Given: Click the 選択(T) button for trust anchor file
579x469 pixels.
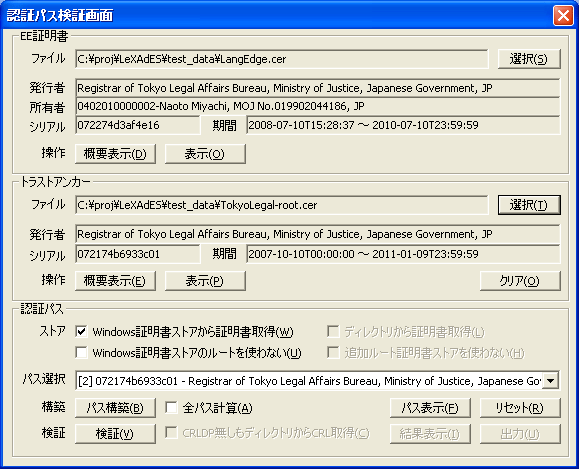Looking at the screenshot, I should tap(529, 205).
